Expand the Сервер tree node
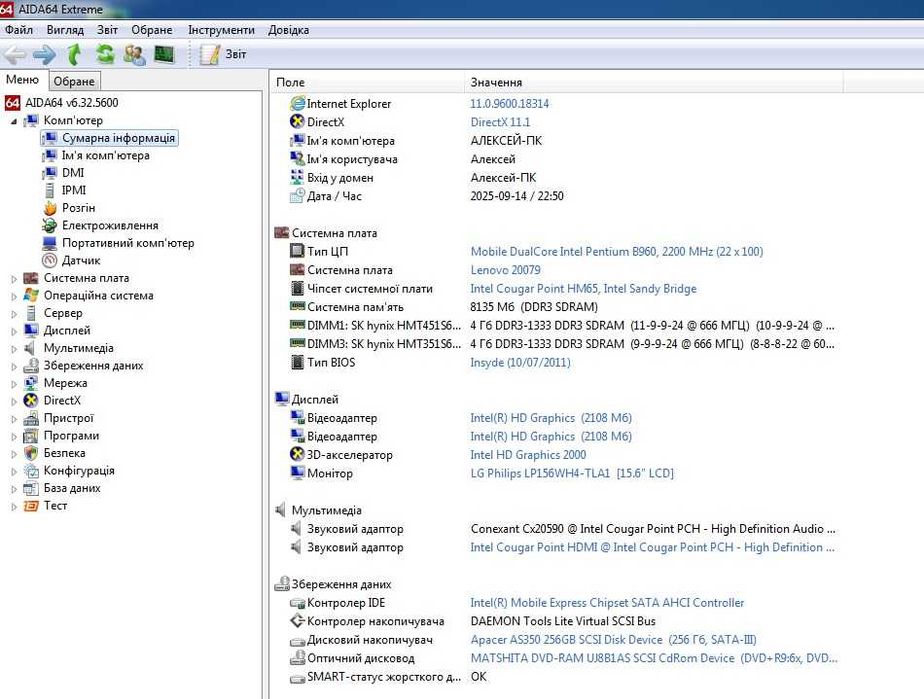Image resolution: width=924 pixels, height=699 pixels. (x=14, y=314)
